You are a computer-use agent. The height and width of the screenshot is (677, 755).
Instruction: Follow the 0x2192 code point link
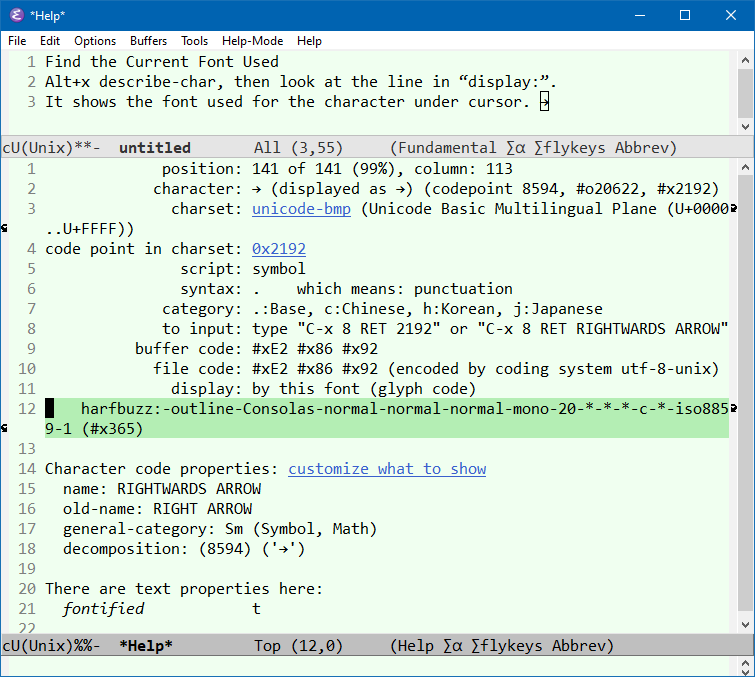[279, 248]
